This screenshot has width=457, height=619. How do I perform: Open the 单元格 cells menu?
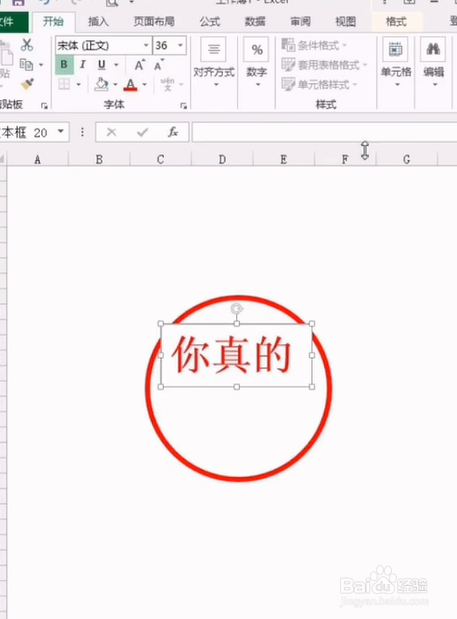396,63
